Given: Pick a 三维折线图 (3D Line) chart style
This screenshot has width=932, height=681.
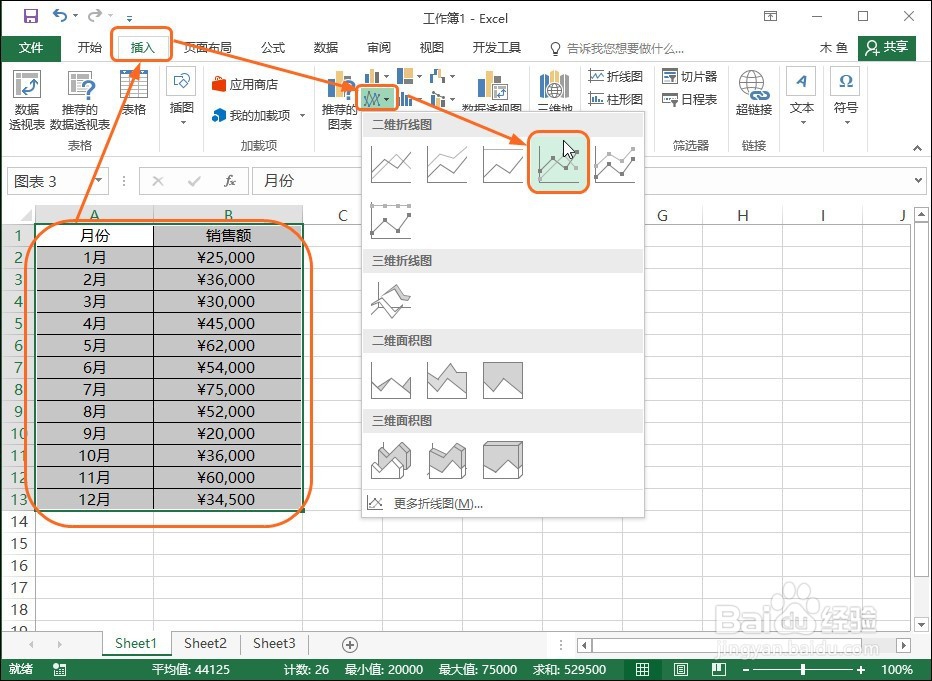Looking at the screenshot, I should pyautogui.click(x=392, y=300).
